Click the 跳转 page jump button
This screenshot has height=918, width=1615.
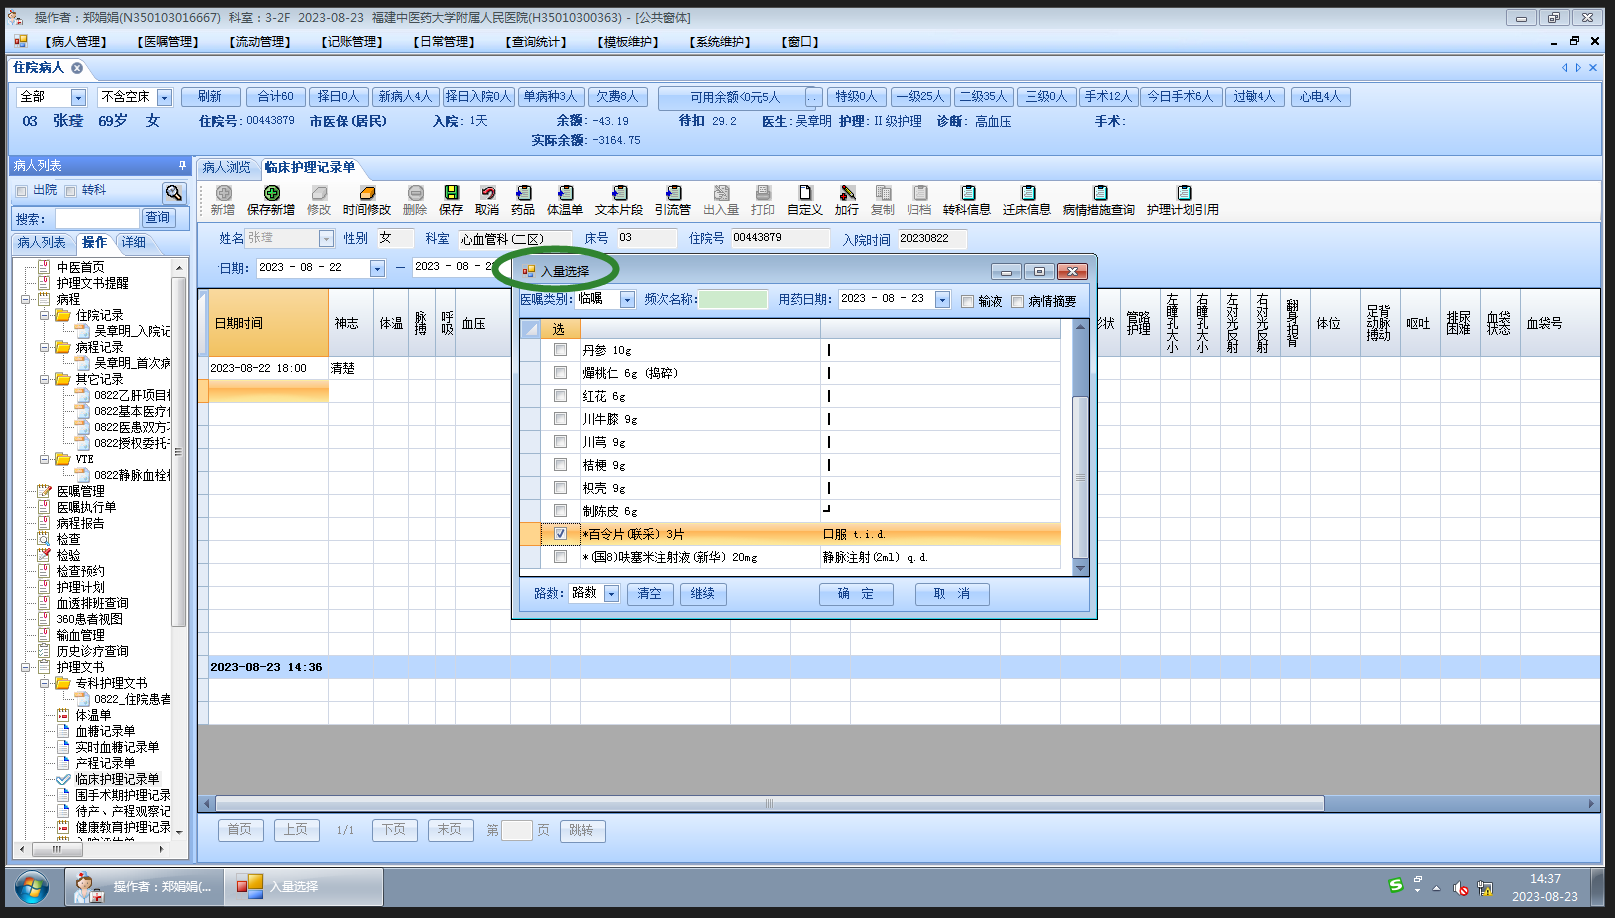coord(581,830)
